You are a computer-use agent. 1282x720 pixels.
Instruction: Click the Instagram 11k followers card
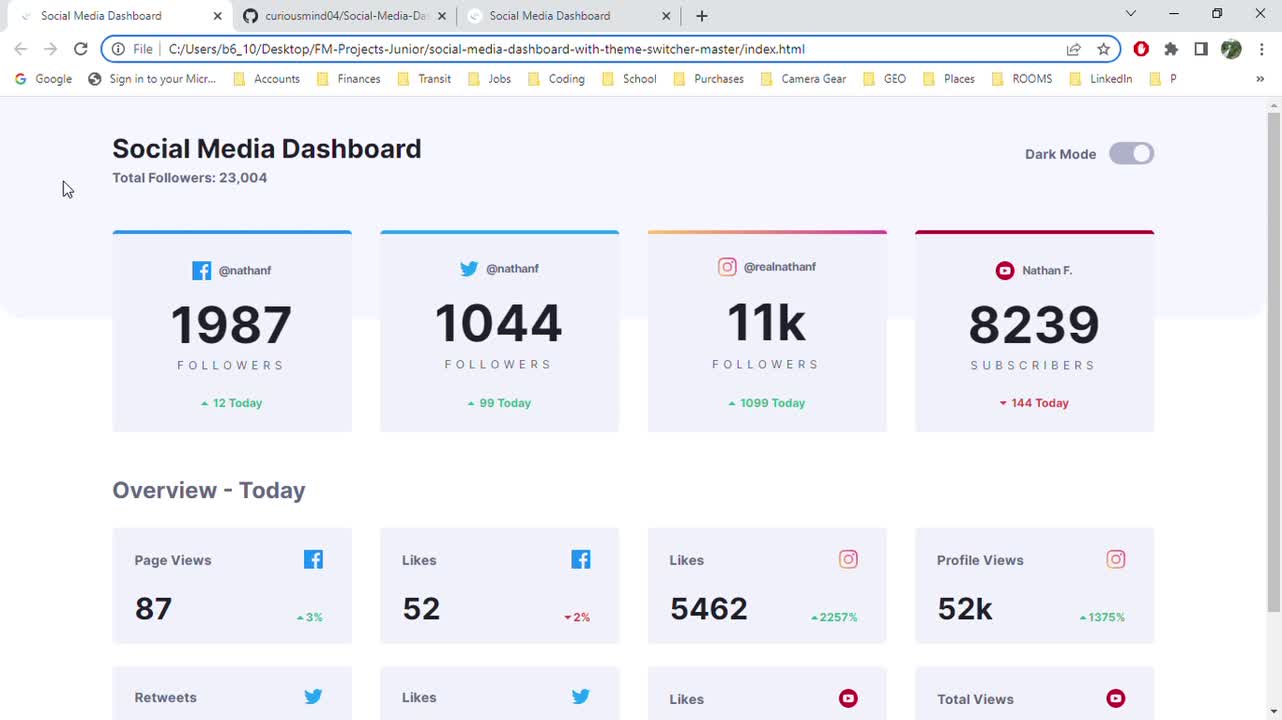pos(767,331)
